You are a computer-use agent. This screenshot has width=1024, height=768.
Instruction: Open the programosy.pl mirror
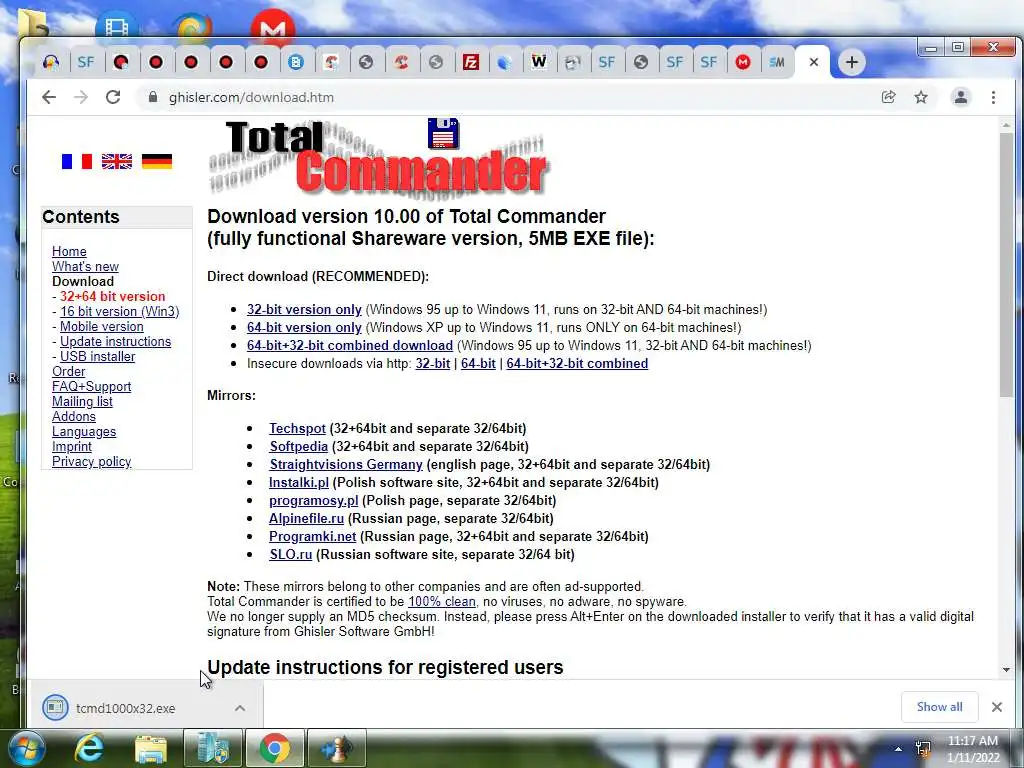[x=313, y=500]
